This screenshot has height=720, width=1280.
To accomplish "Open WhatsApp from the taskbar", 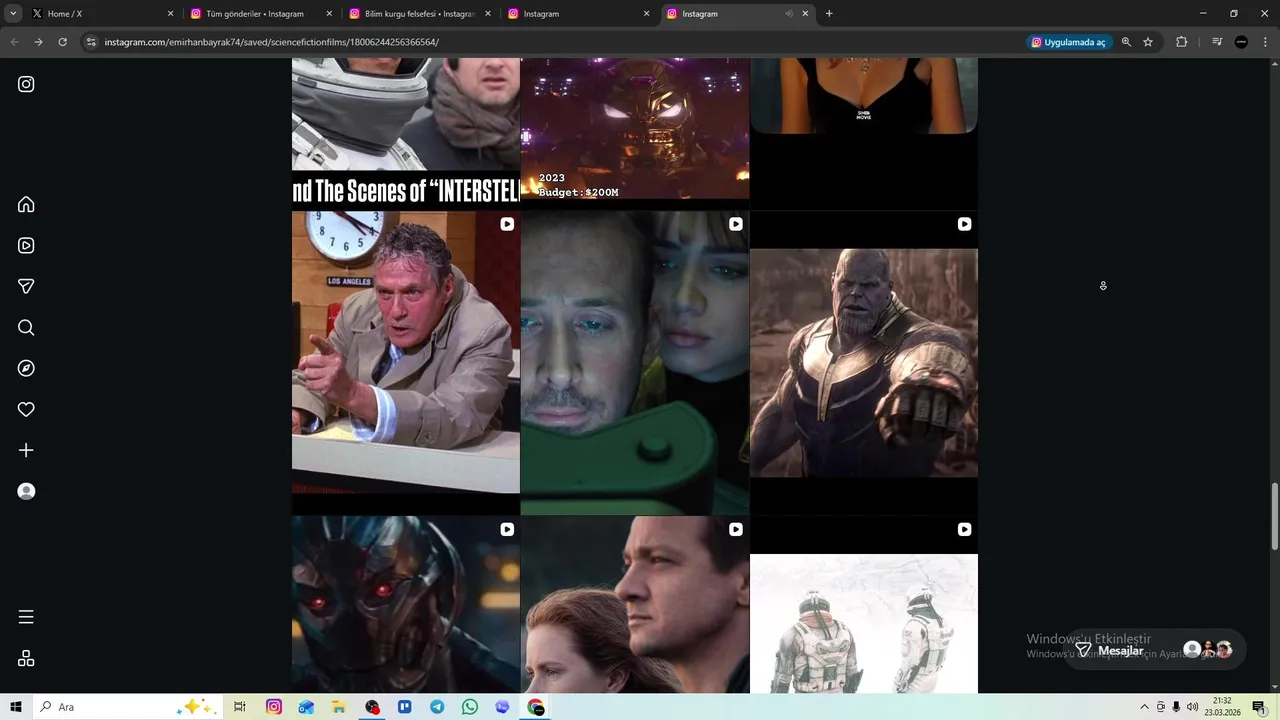I will 470,707.
